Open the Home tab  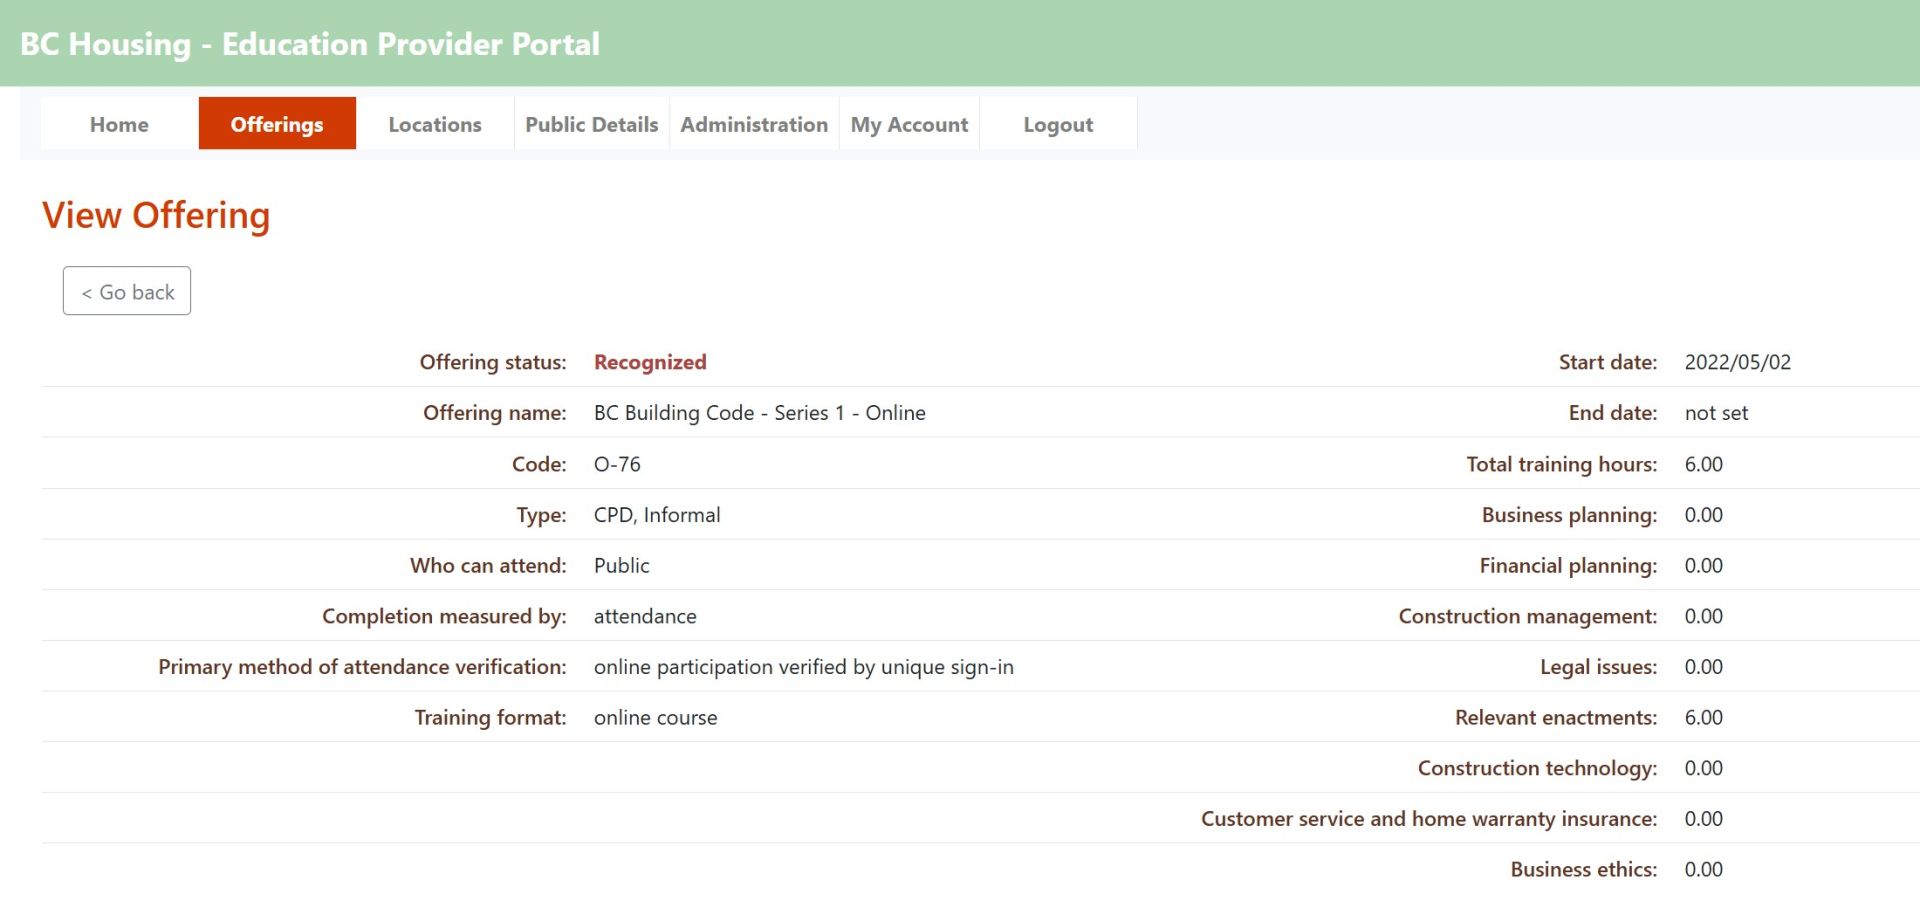click(x=119, y=124)
